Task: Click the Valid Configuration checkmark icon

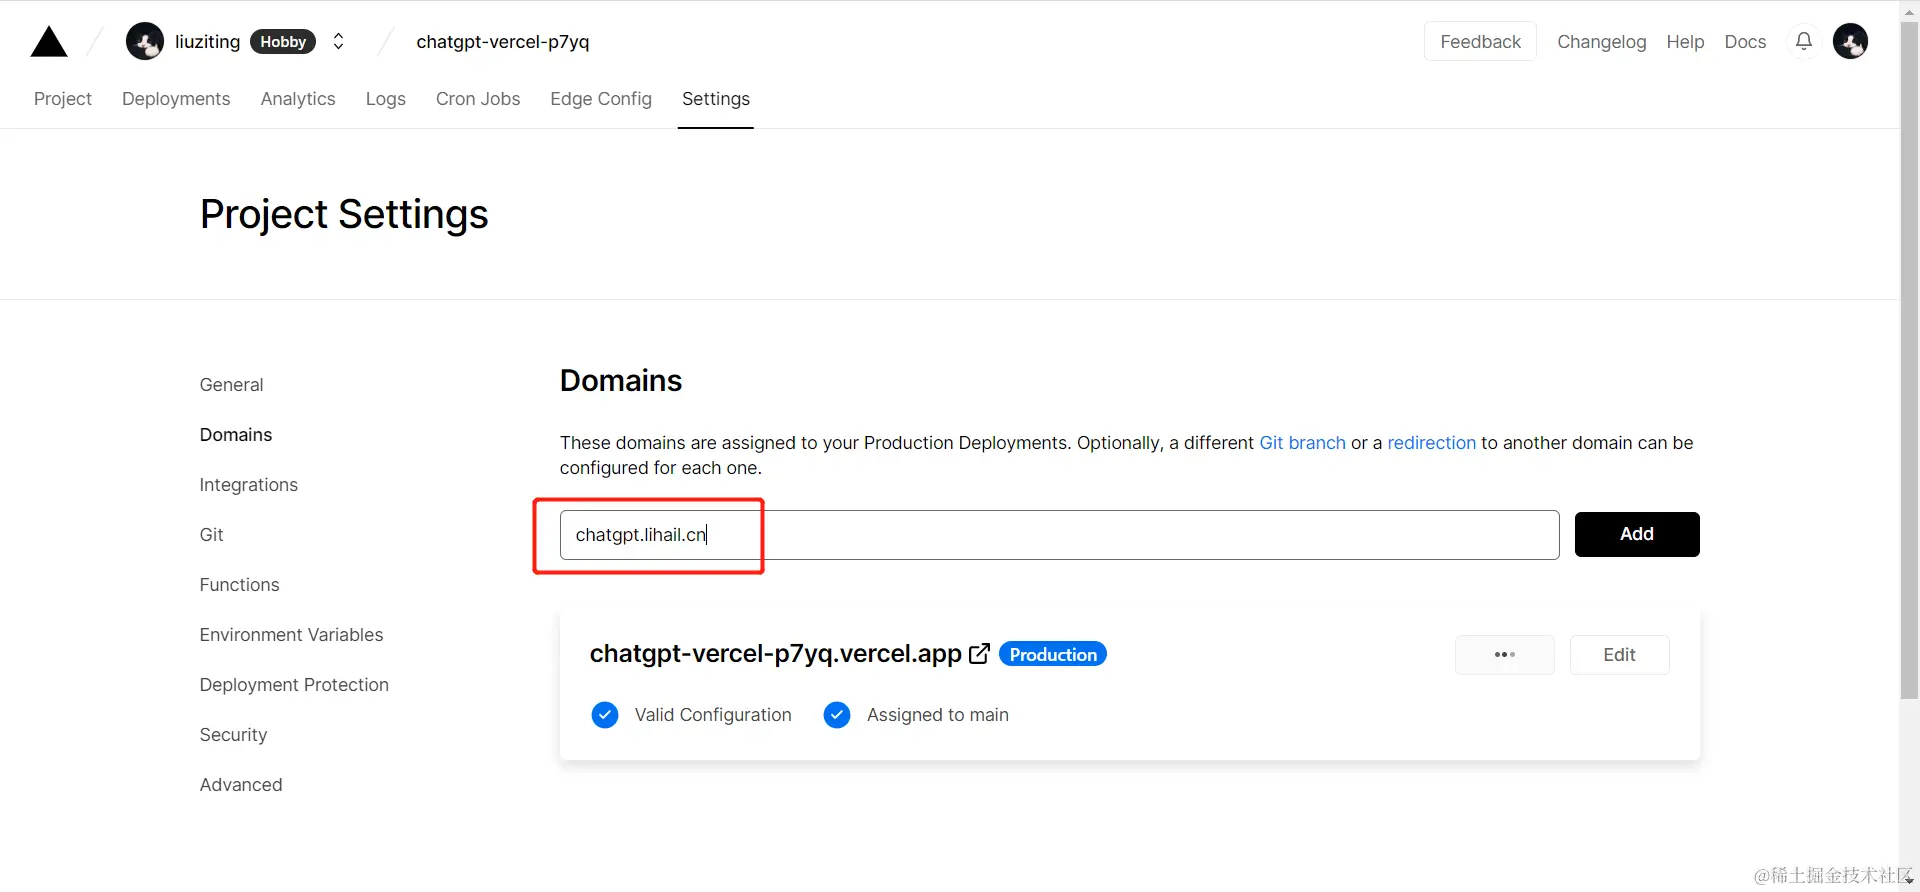Action: click(x=605, y=715)
